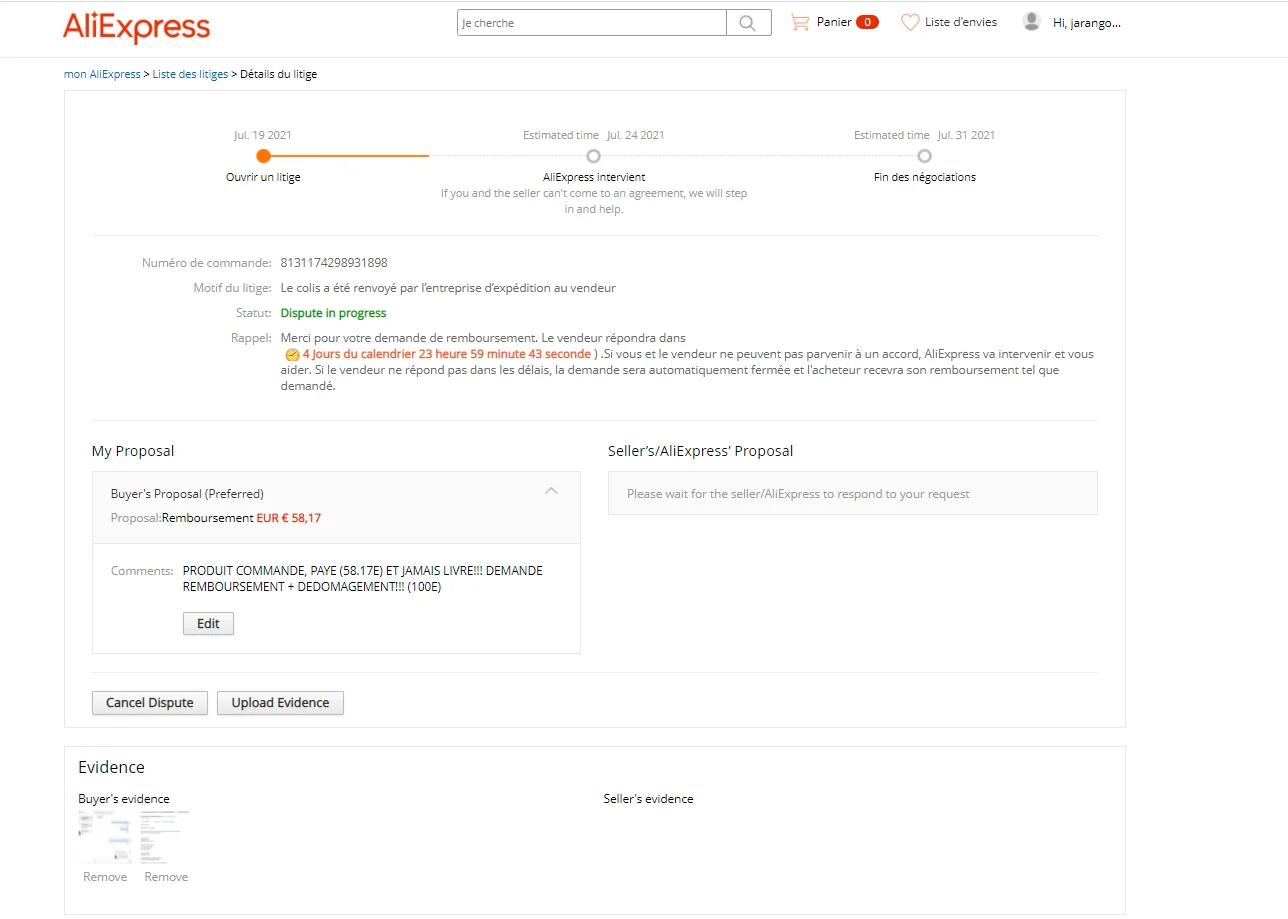Viewport: 1288px width, 919px height.
Task: Click the 'Seller's evidence' label
Action: coord(648,799)
